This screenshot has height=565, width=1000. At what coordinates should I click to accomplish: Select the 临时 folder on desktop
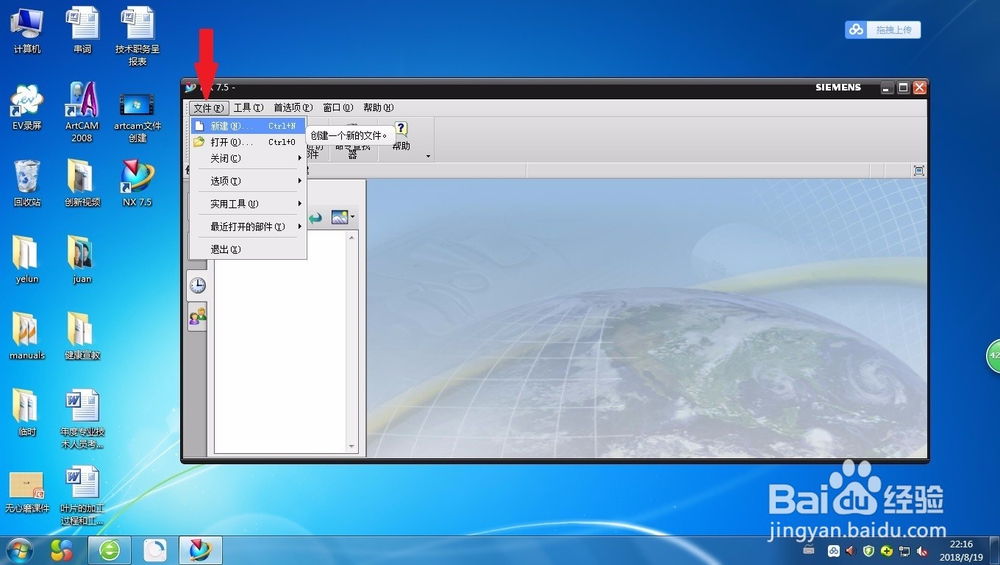[27, 413]
